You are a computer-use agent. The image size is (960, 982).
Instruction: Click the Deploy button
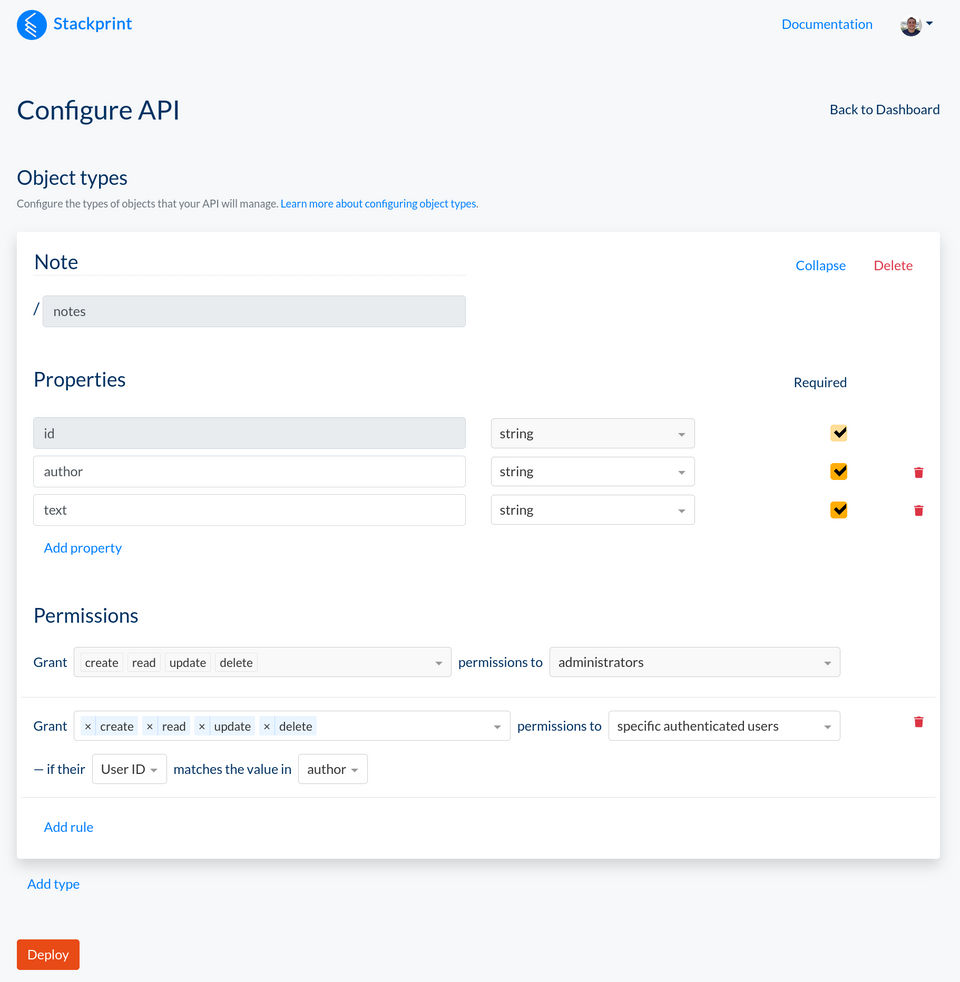pos(48,954)
